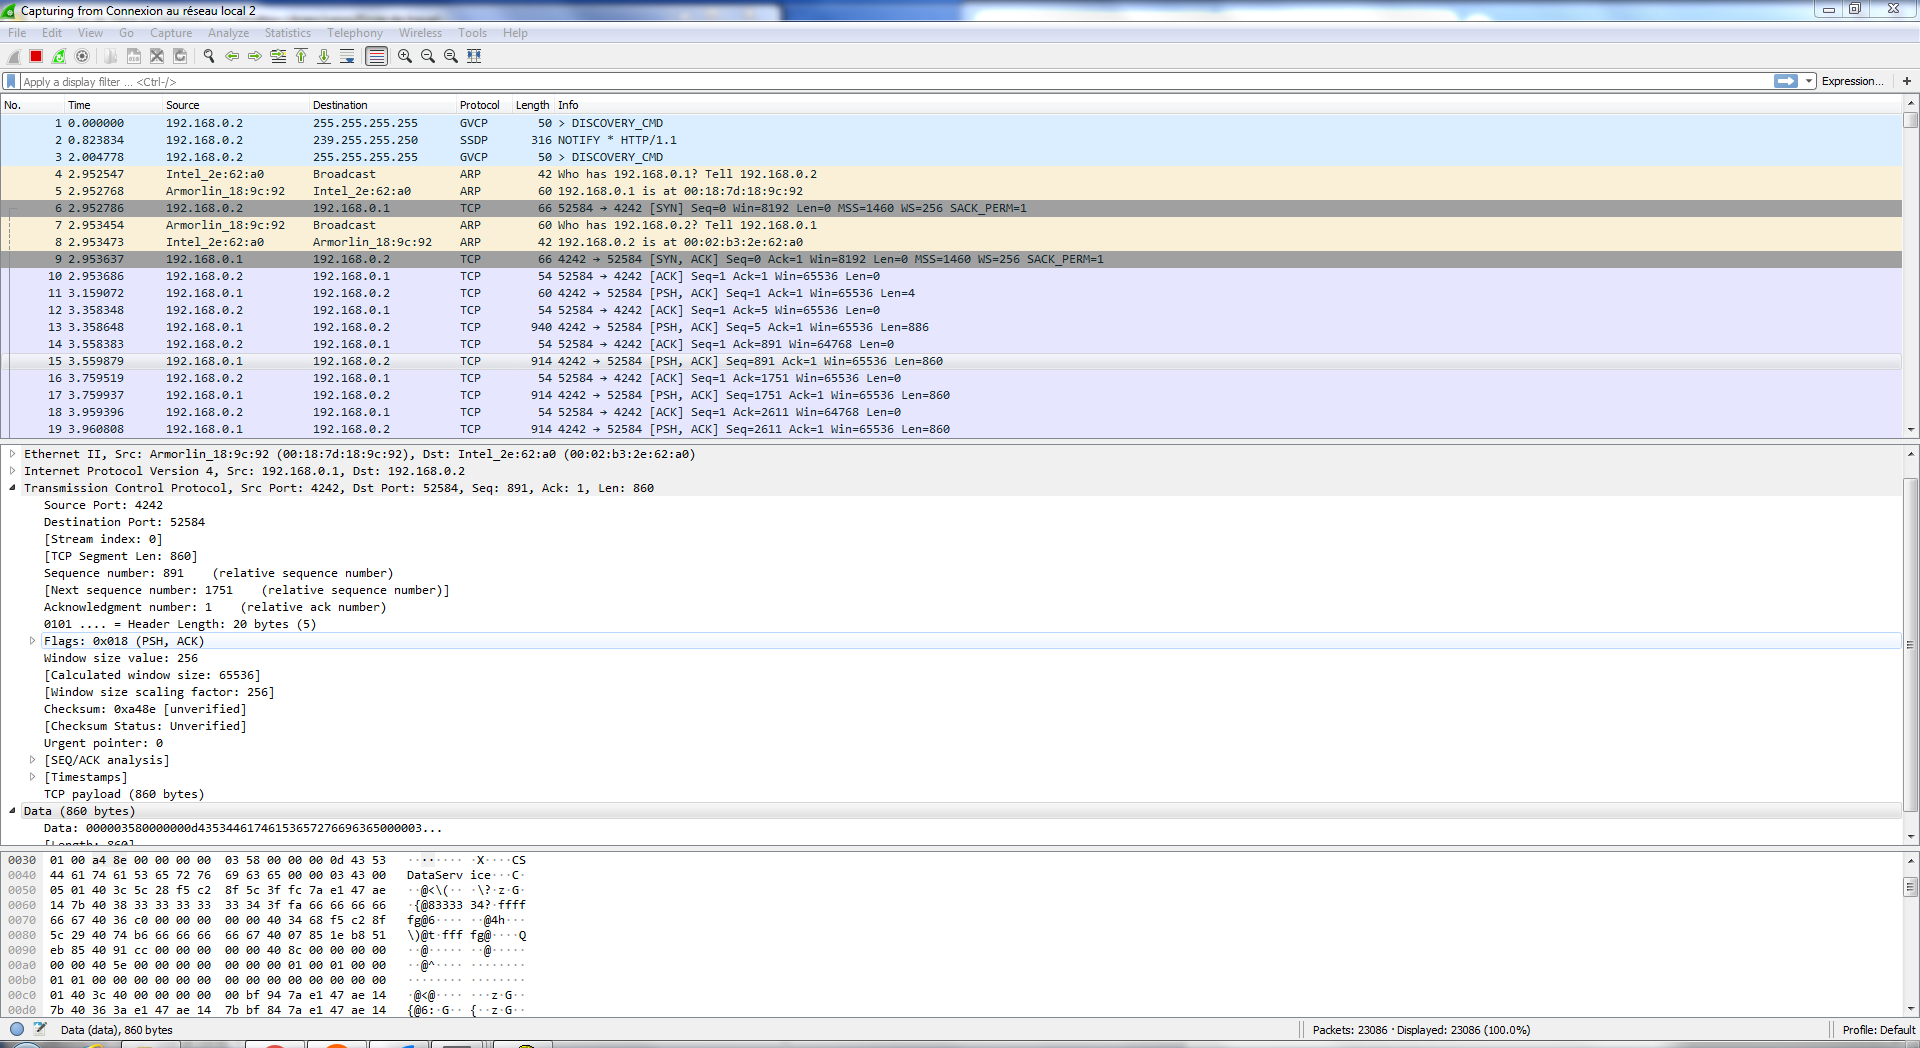Click the packet list vertical scrollbar thumb
Image resolution: width=1920 pixels, height=1048 pixels.
click(x=1910, y=121)
